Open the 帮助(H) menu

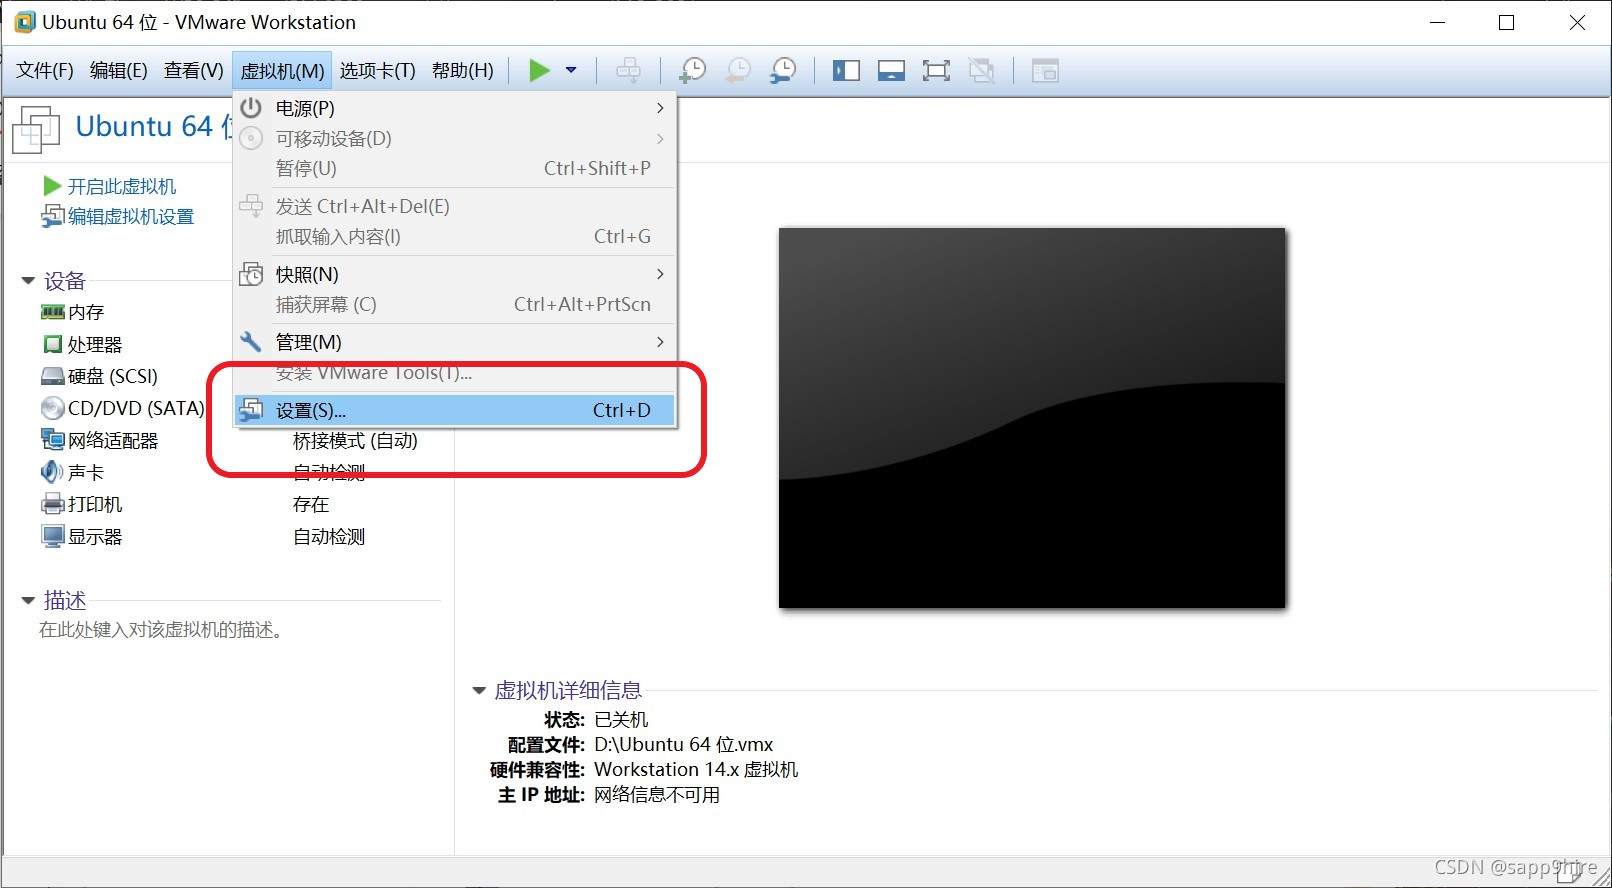(x=462, y=70)
